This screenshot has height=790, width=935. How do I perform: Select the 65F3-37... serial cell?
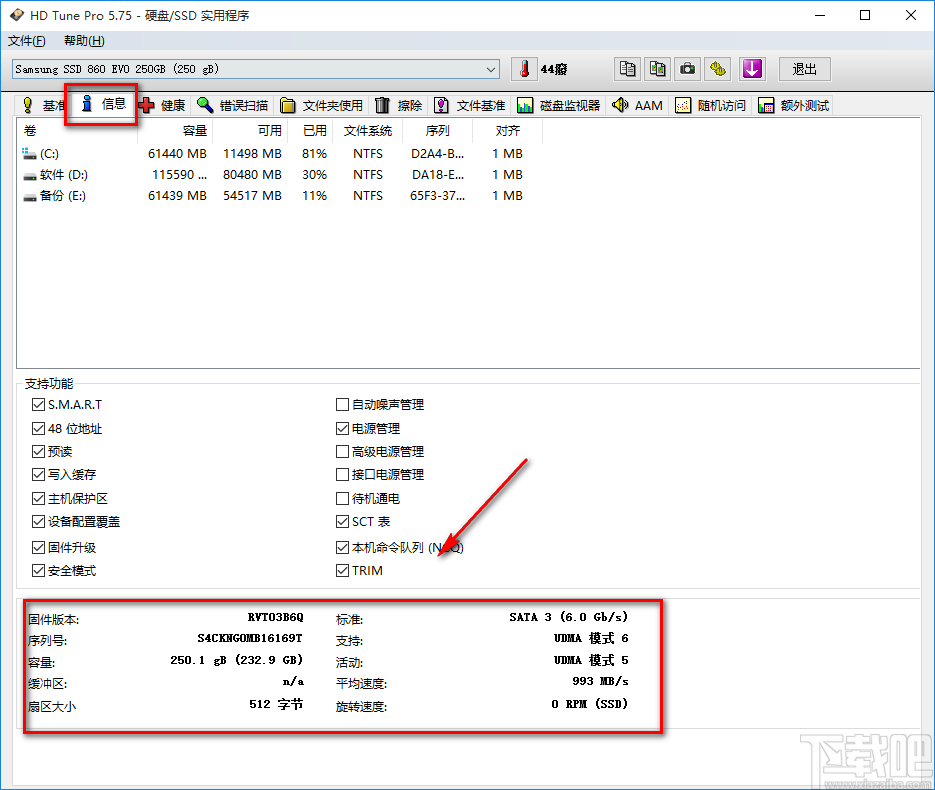[437, 196]
